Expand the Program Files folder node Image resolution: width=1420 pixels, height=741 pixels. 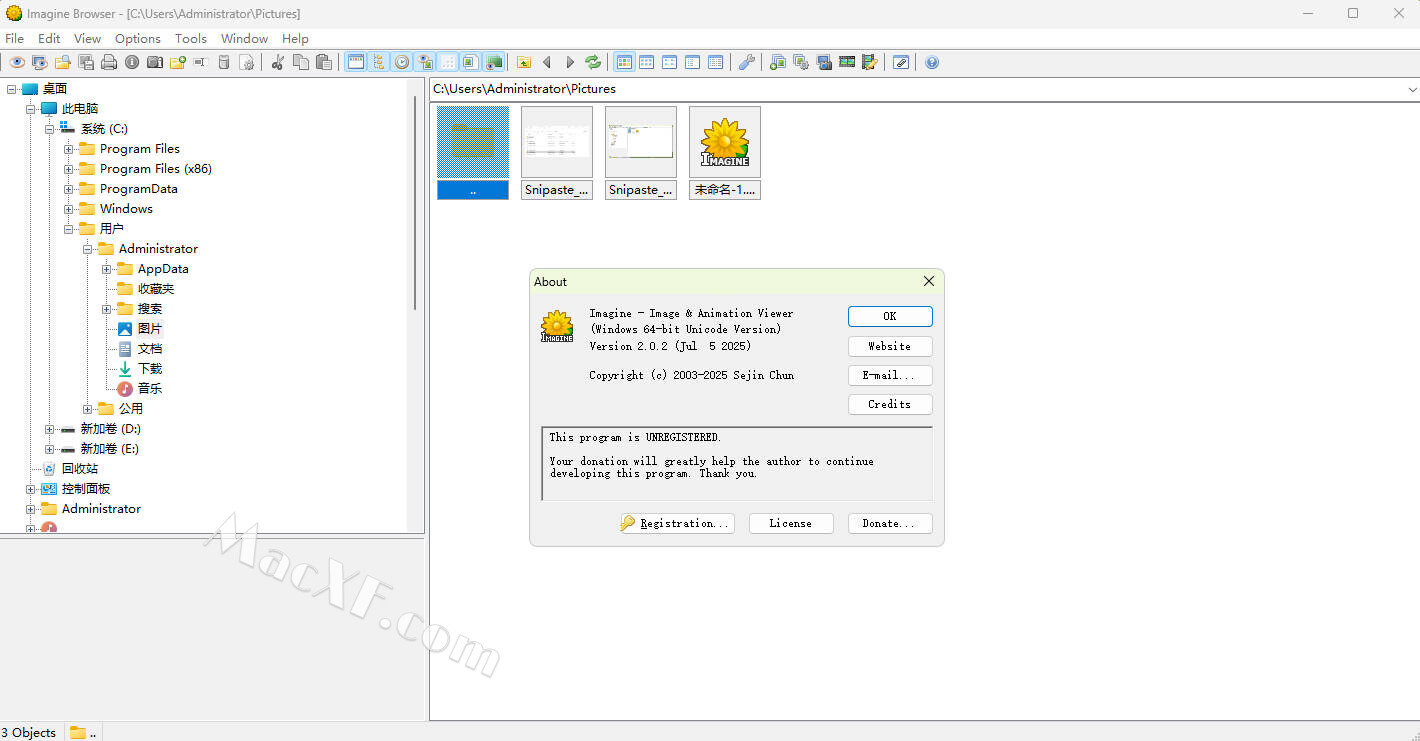point(69,149)
